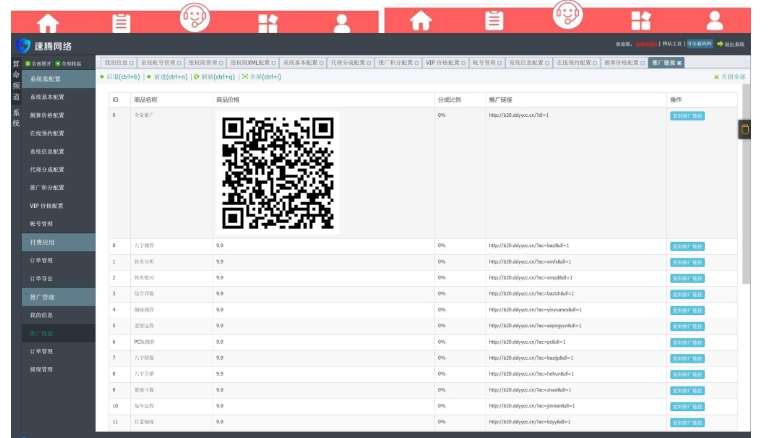Click the 刷新(ctrl+q) refresh icon

[x=197, y=77]
